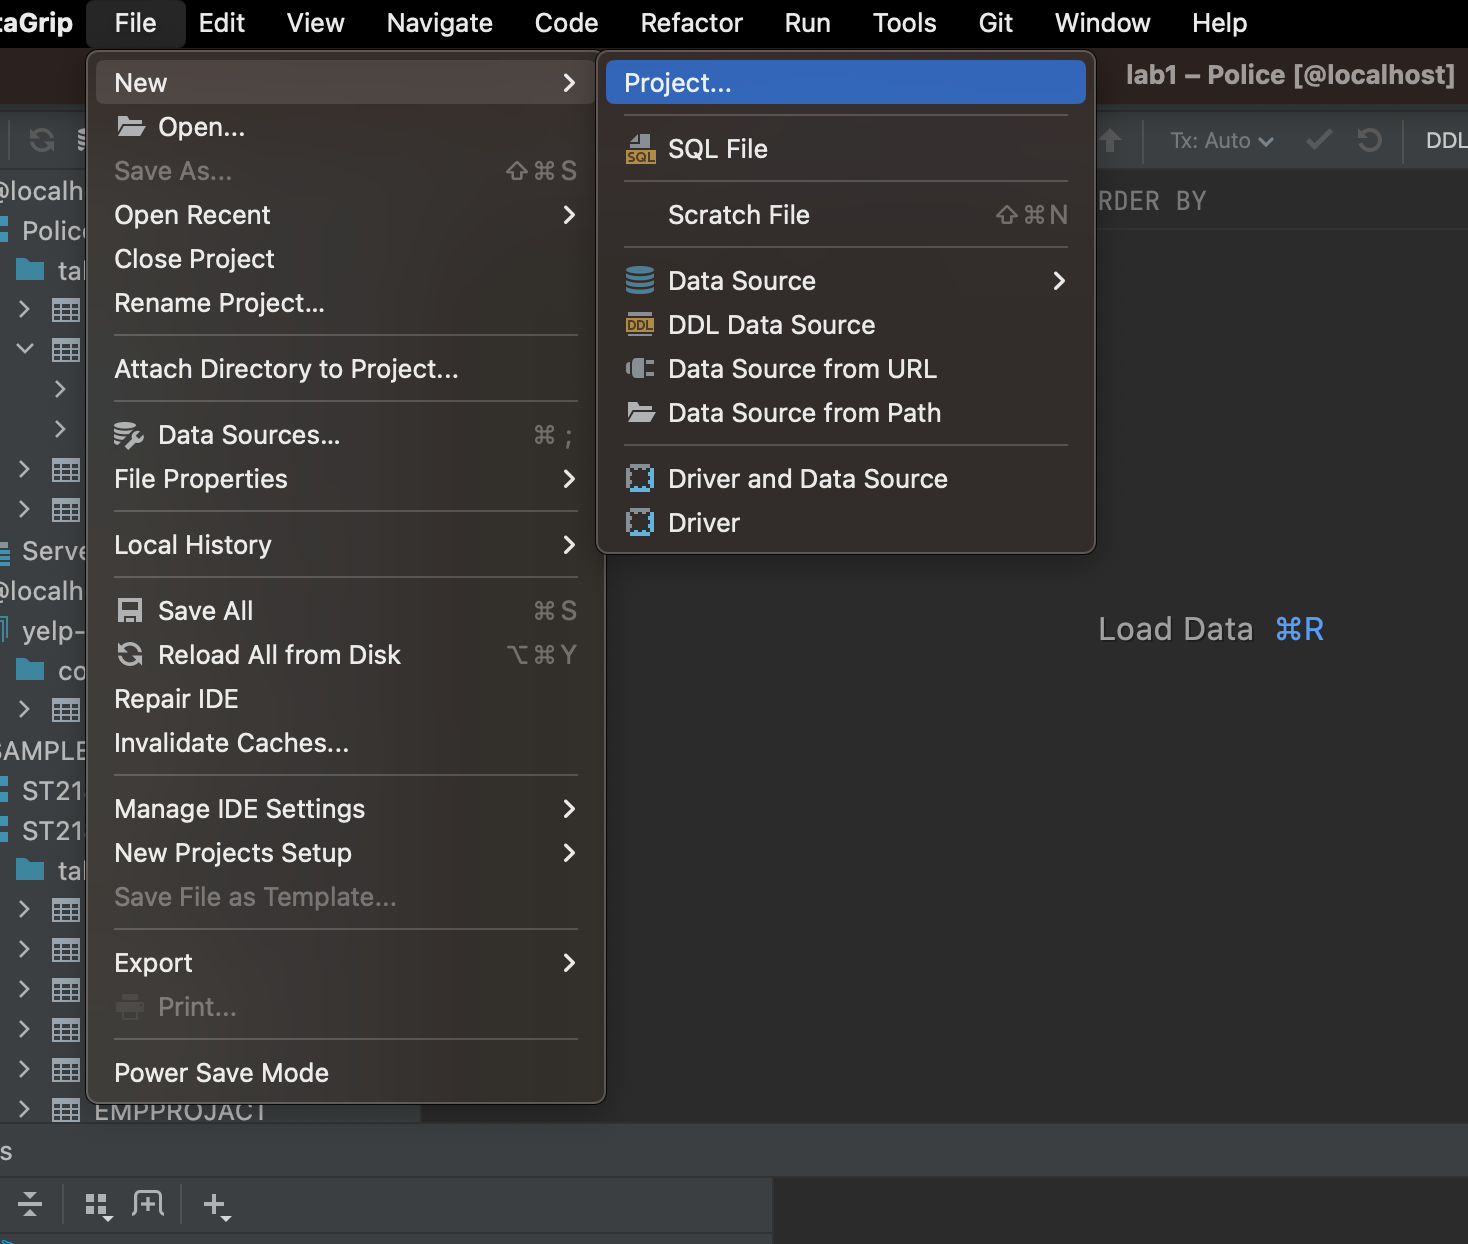1468x1244 pixels.
Task: Open the Run menu
Action: point(807,23)
